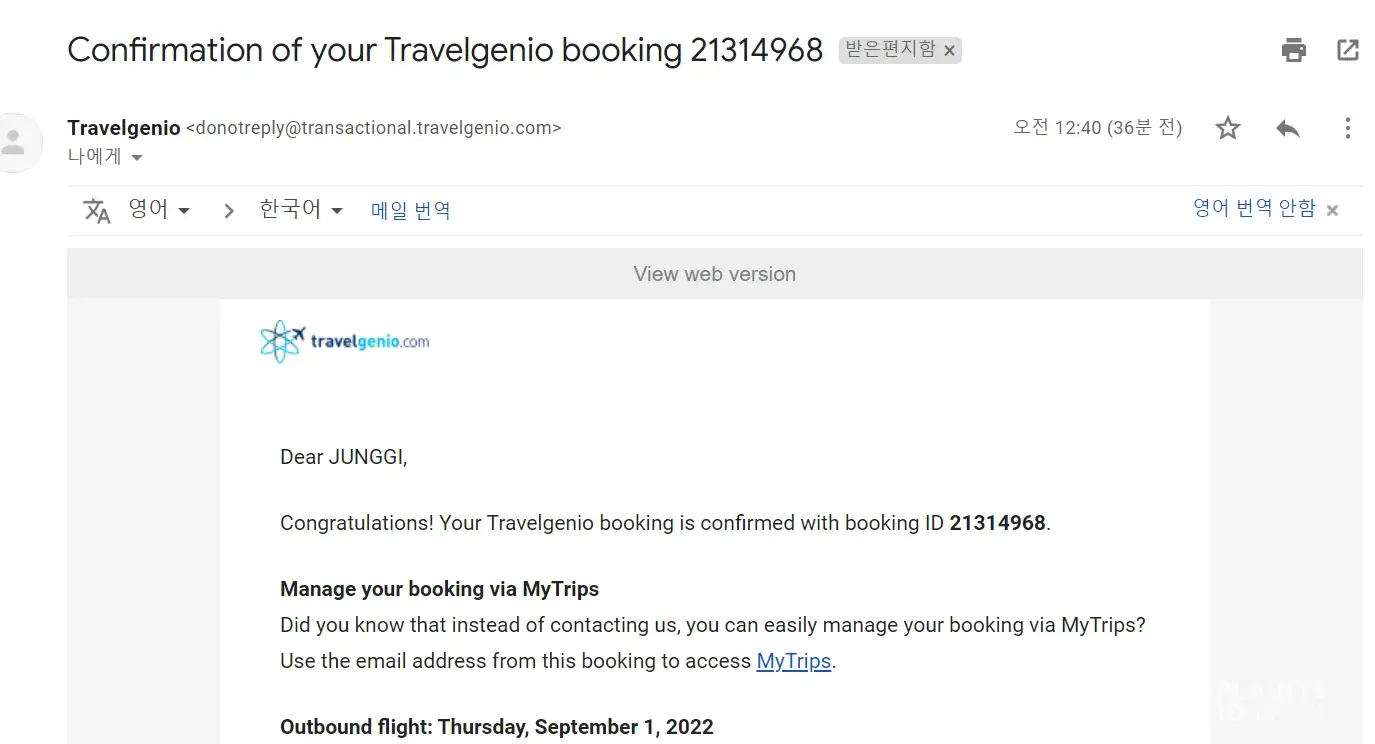The width and height of the screenshot is (1375, 744).
Task: Click the 메일 번역 link
Action: [x=410, y=211]
